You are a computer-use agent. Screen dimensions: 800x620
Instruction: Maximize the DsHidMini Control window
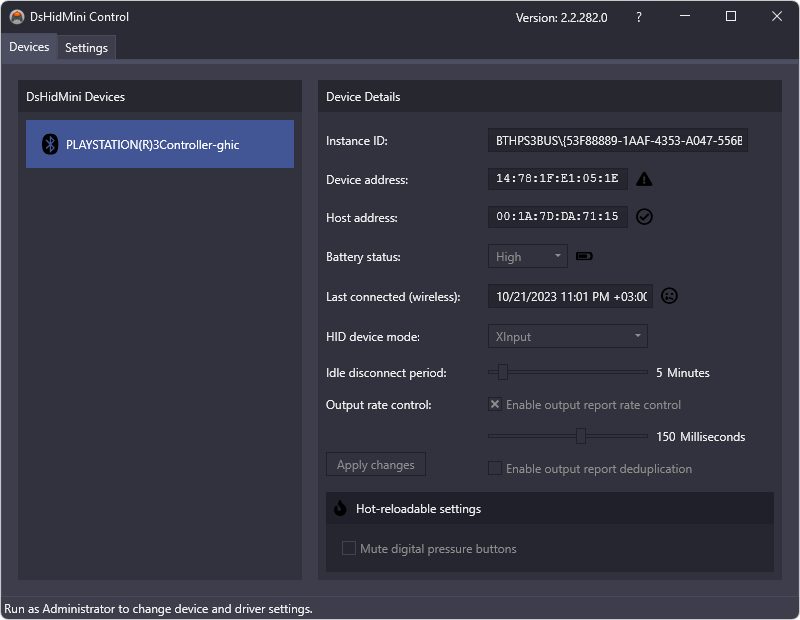731,17
